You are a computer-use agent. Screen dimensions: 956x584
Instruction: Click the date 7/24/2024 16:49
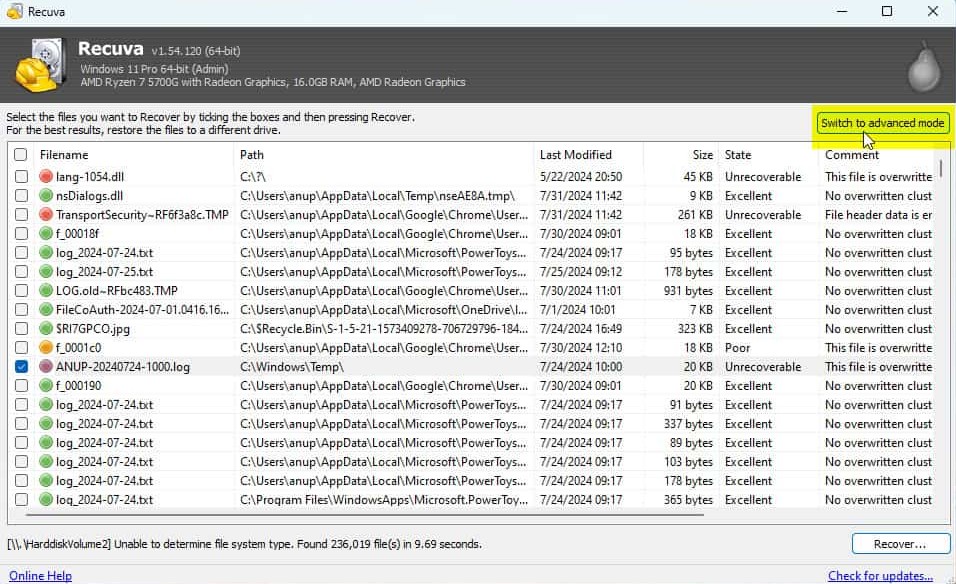coord(581,329)
